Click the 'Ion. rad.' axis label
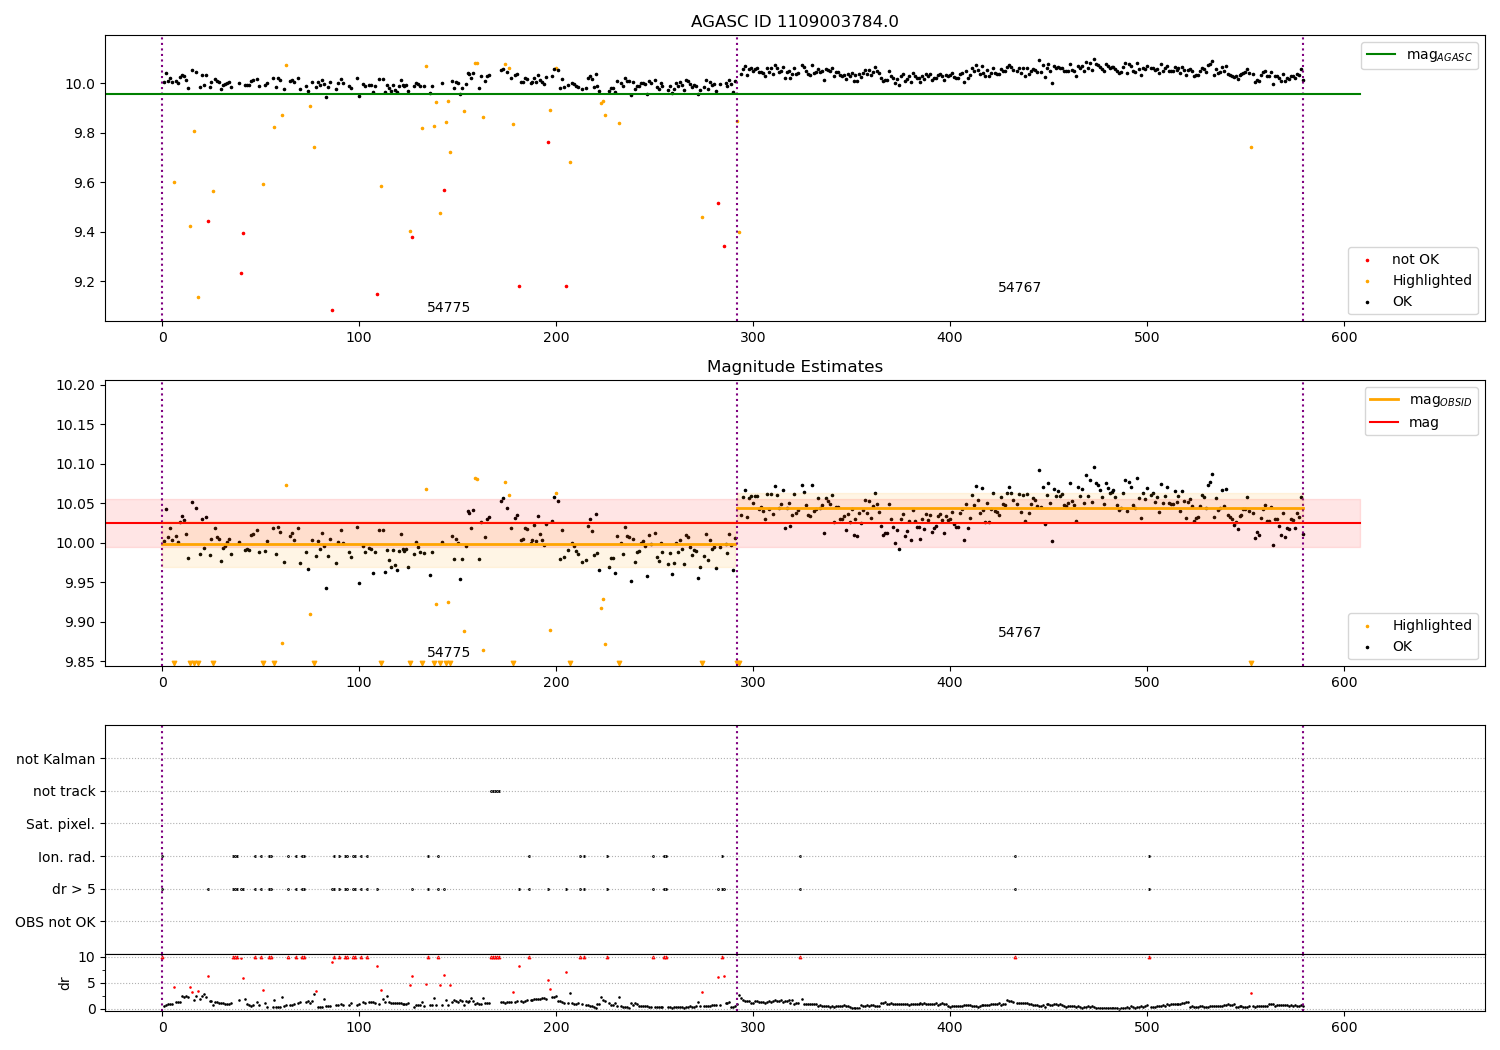Viewport: 1500px width, 1050px height. [67, 856]
